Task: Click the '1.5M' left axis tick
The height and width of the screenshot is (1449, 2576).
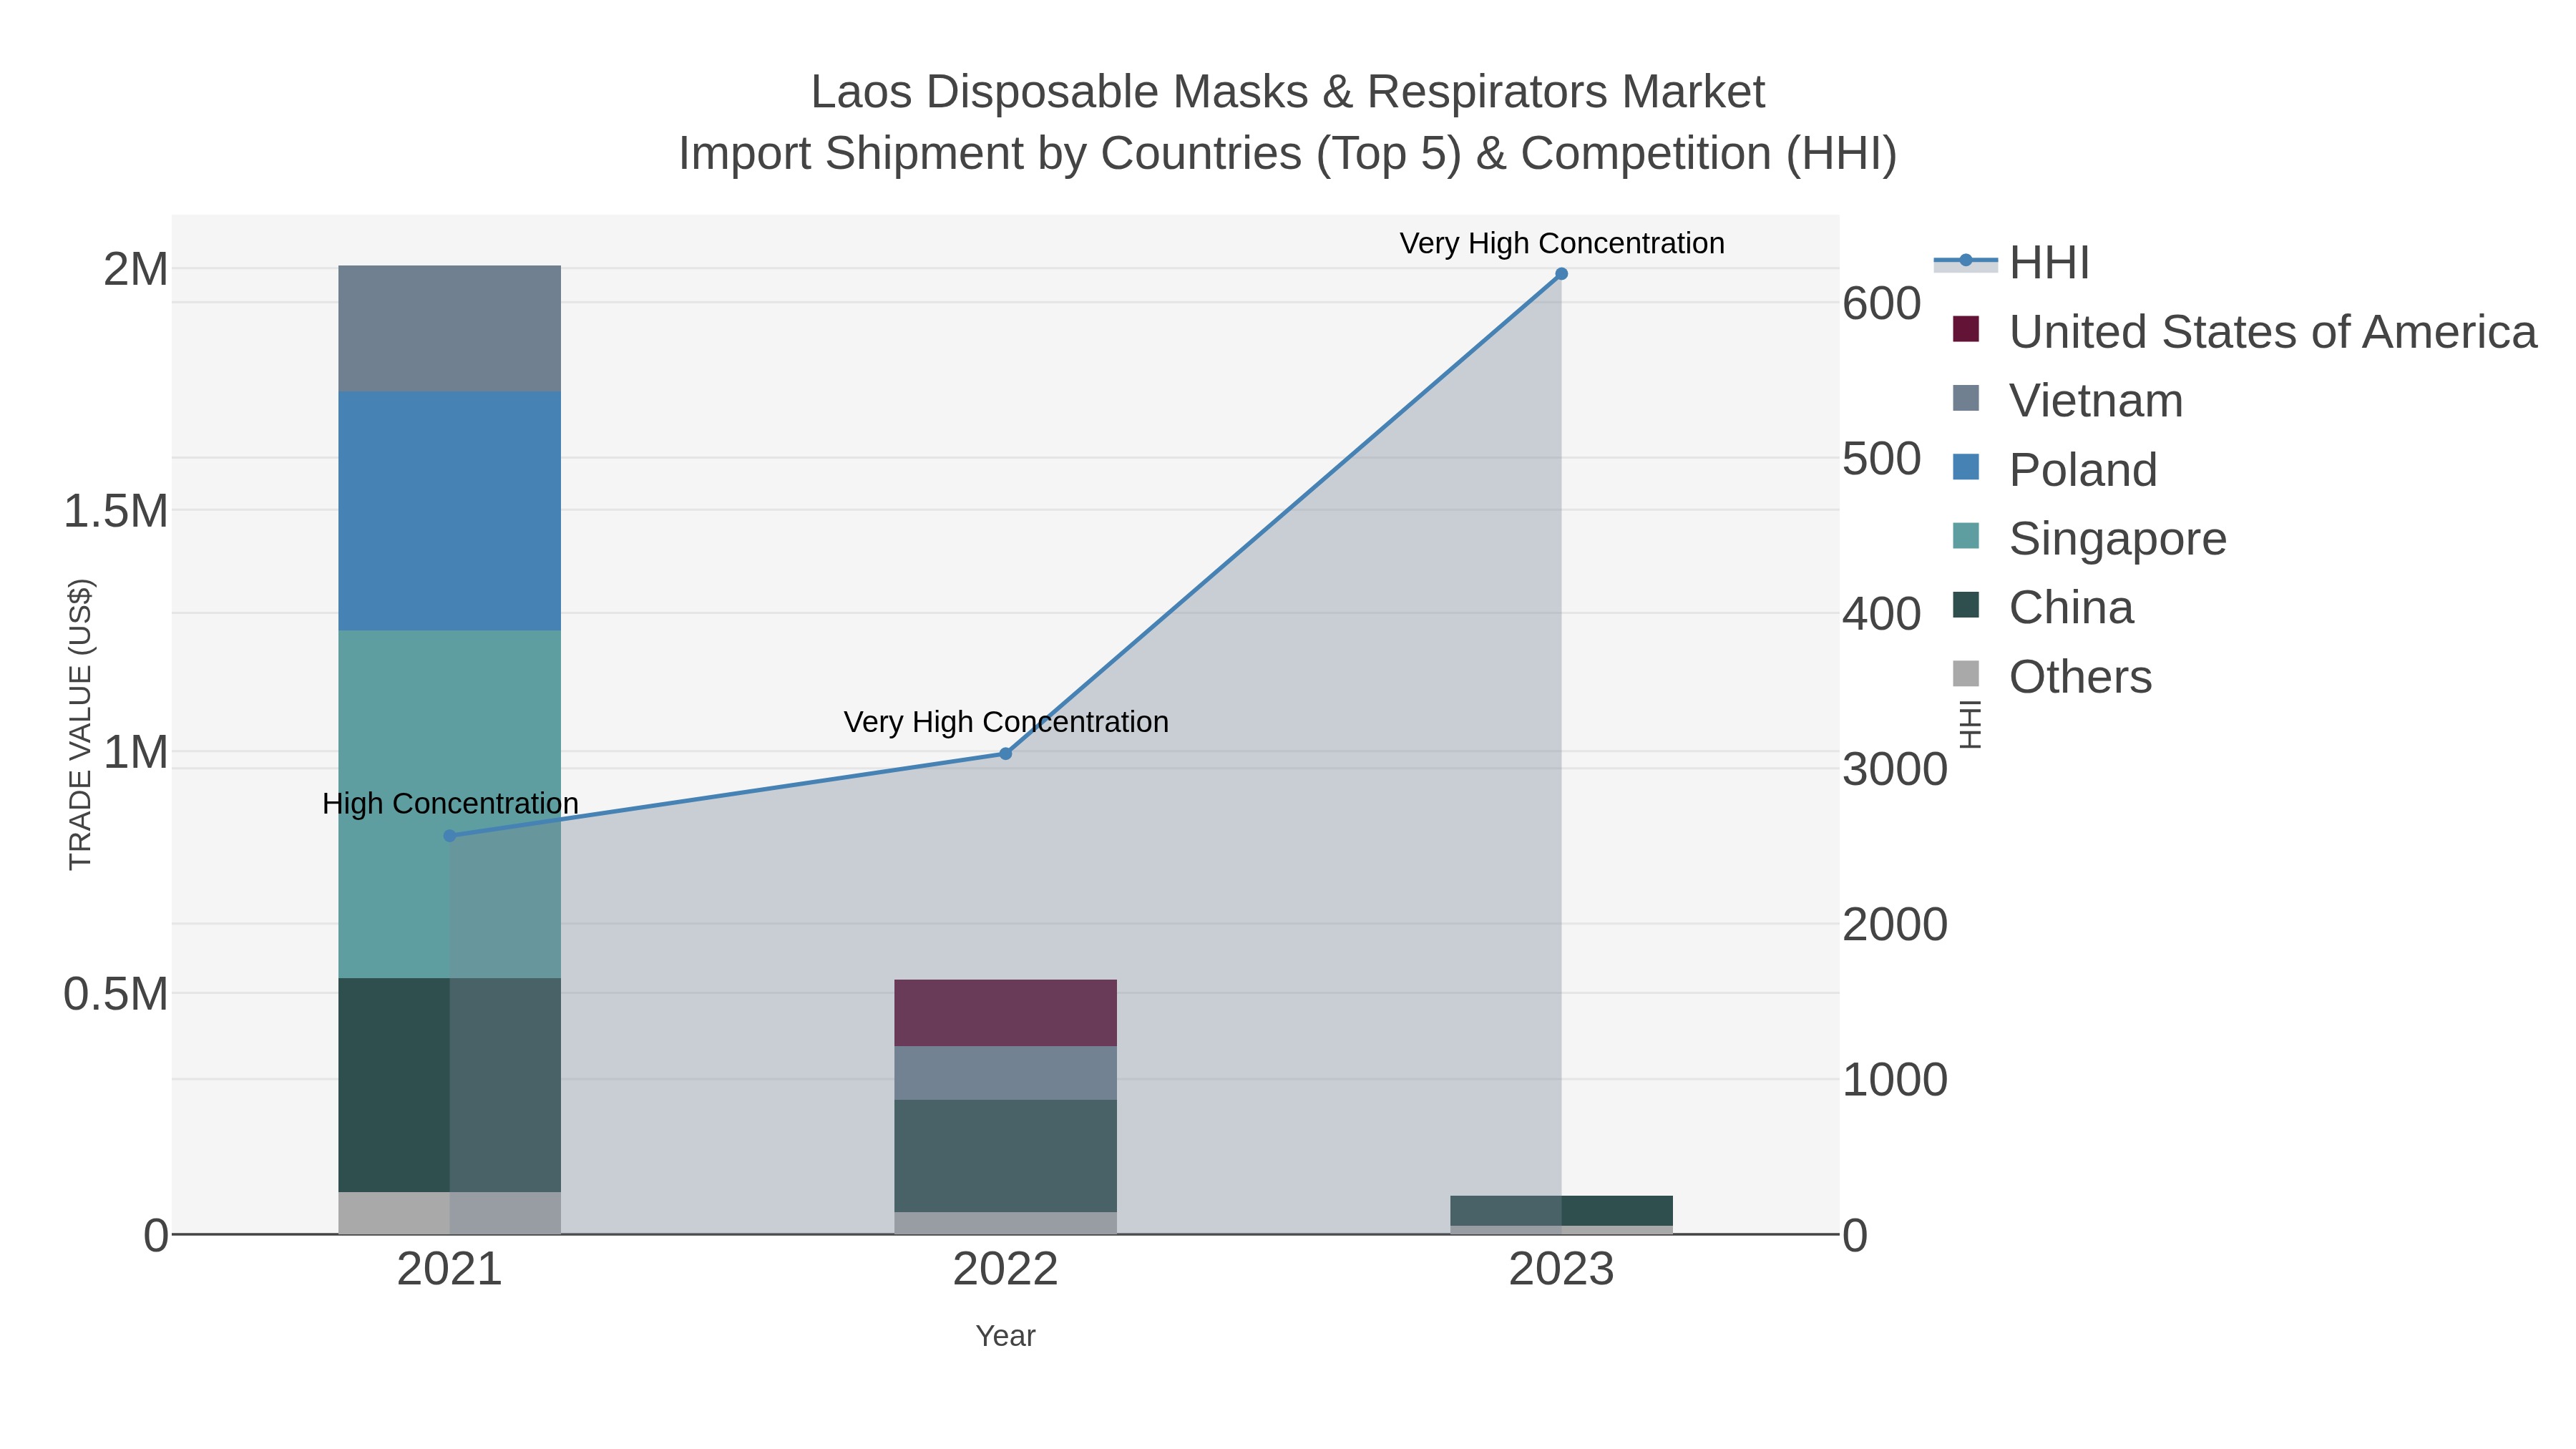Action: point(116,512)
